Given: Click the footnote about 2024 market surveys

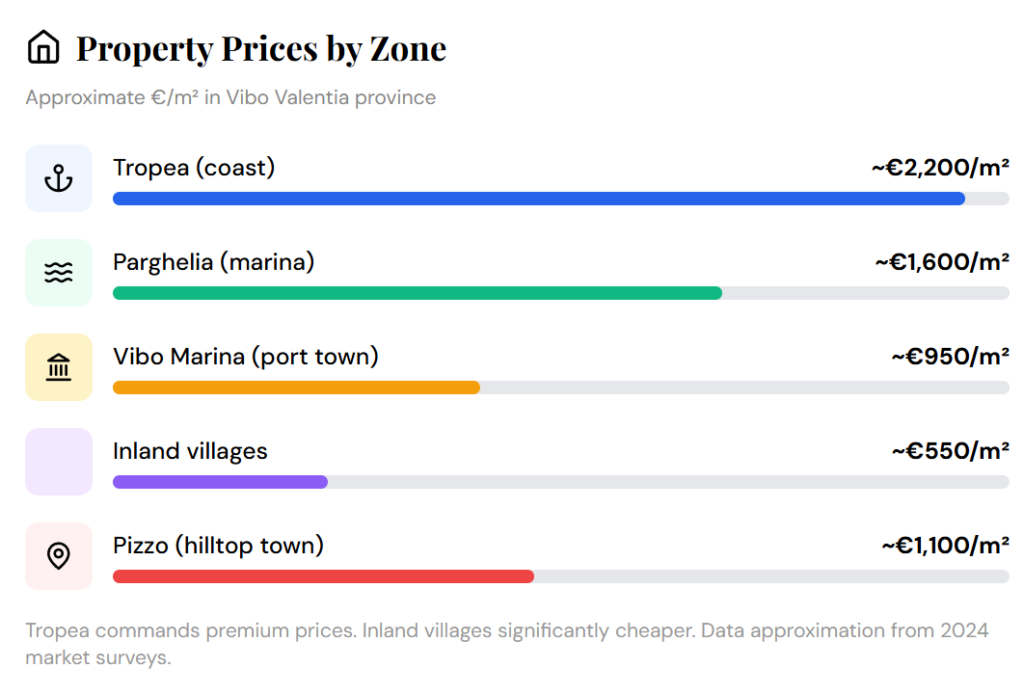Looking at the screenshot, I should pos(506,643).
